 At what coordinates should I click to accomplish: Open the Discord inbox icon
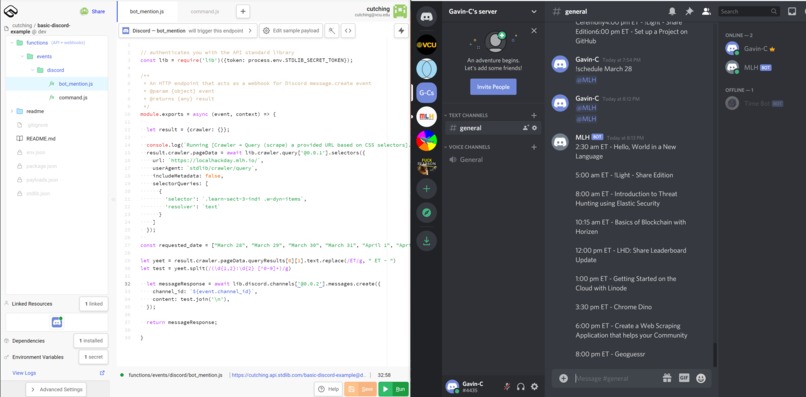(792, 11)
